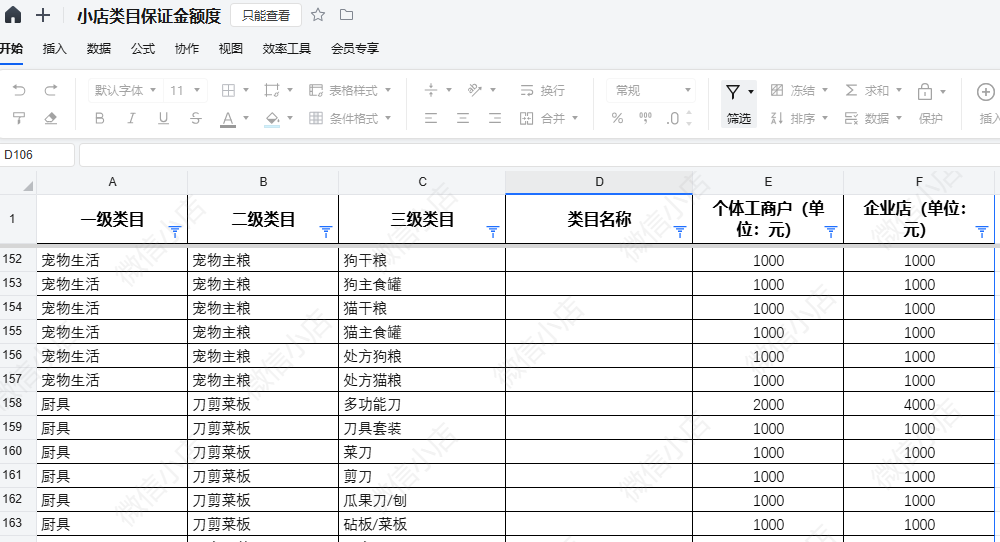
Task: Open the 会员专享 tab
Action: coord(355,48)
